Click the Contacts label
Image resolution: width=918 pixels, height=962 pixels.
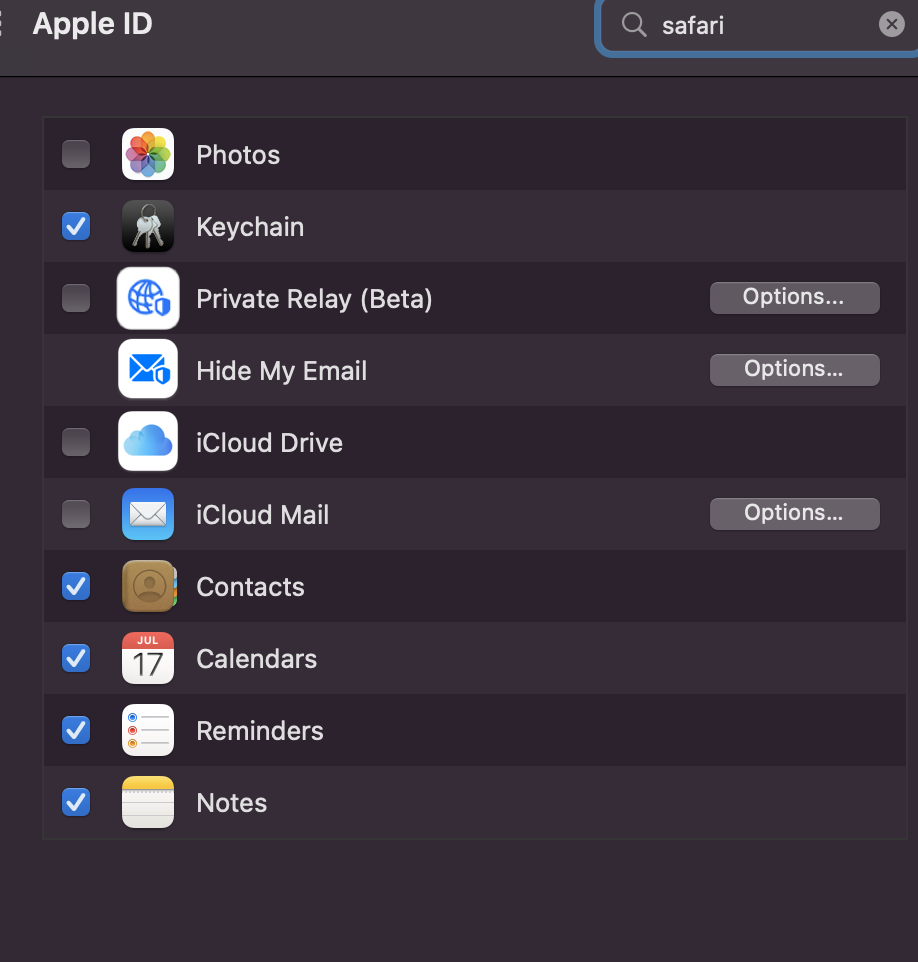(250, 587)
